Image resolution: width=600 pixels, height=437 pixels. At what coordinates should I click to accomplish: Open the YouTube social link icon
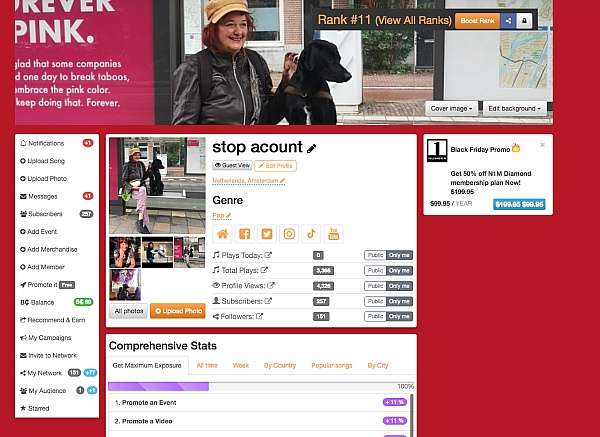[334, 234]
